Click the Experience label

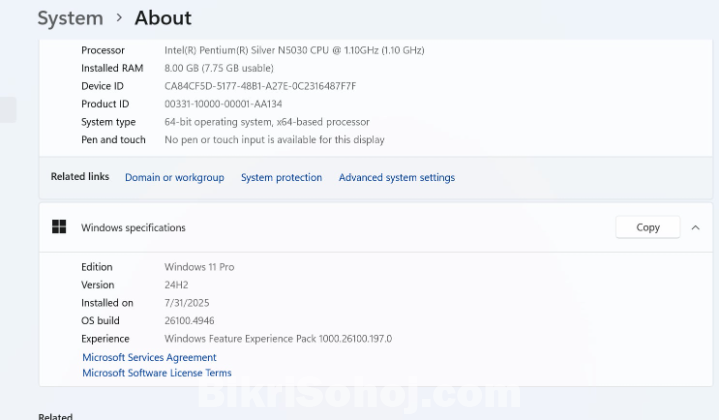105,339
